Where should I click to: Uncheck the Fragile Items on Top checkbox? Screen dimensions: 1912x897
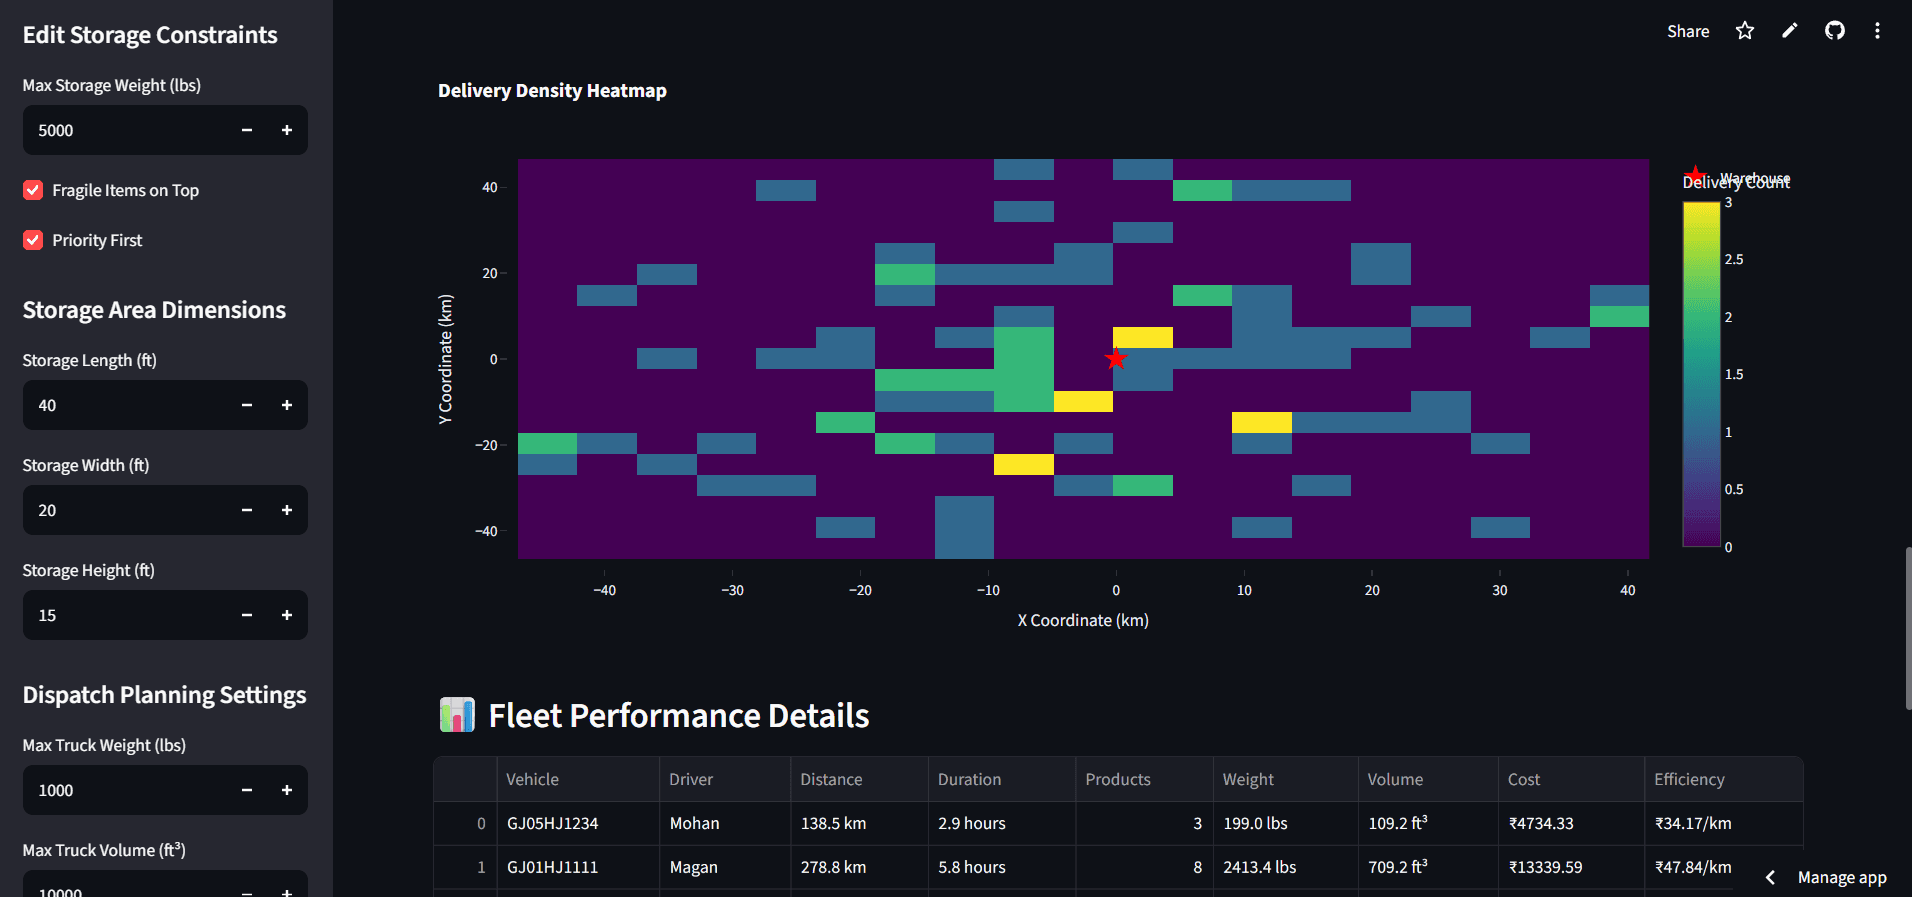pos(33,190)
